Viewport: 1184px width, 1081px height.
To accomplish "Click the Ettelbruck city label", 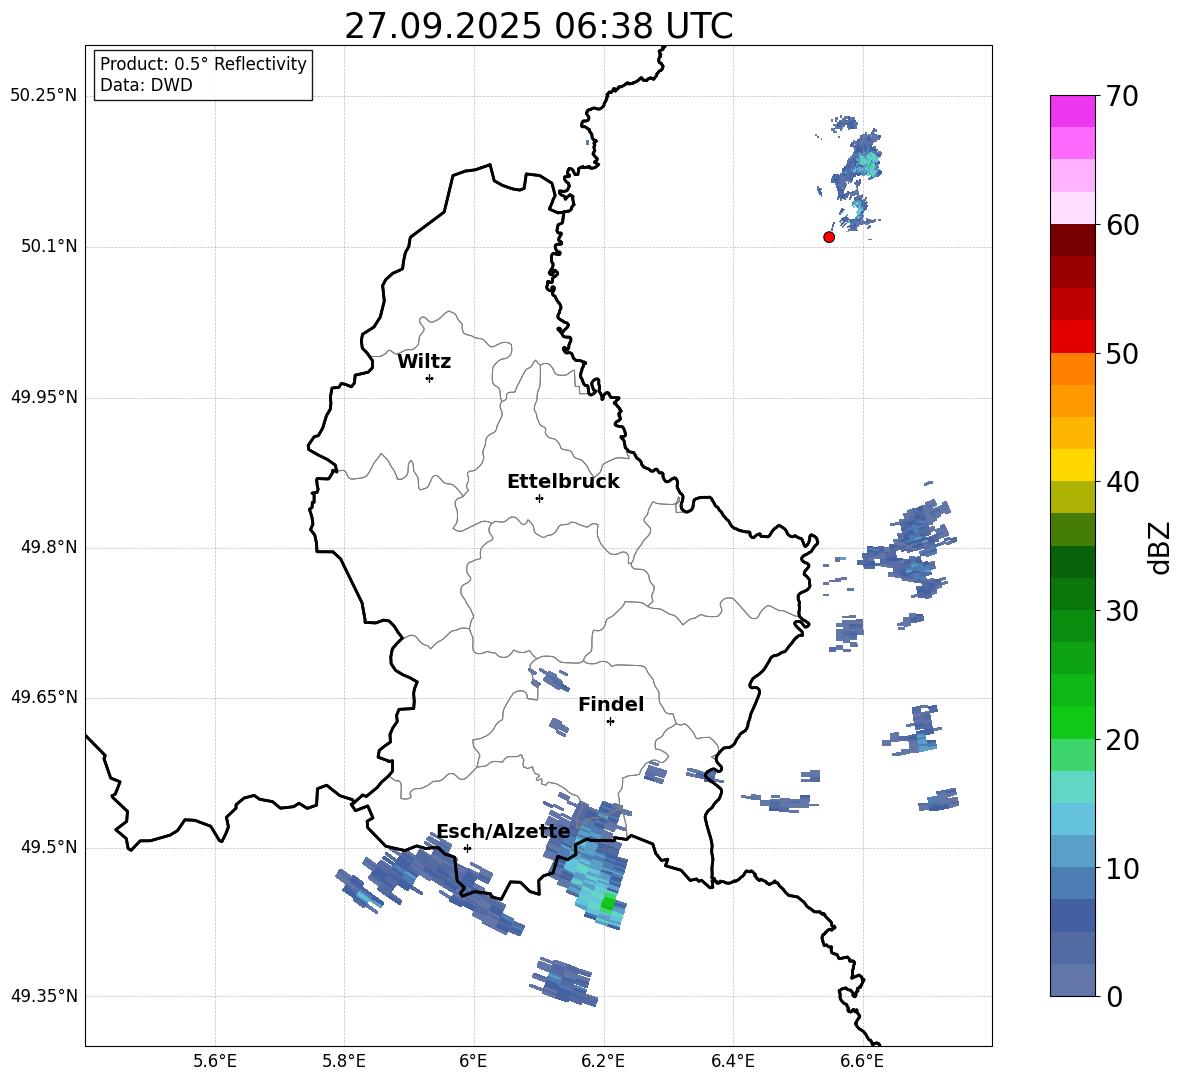I will (563, 482).
